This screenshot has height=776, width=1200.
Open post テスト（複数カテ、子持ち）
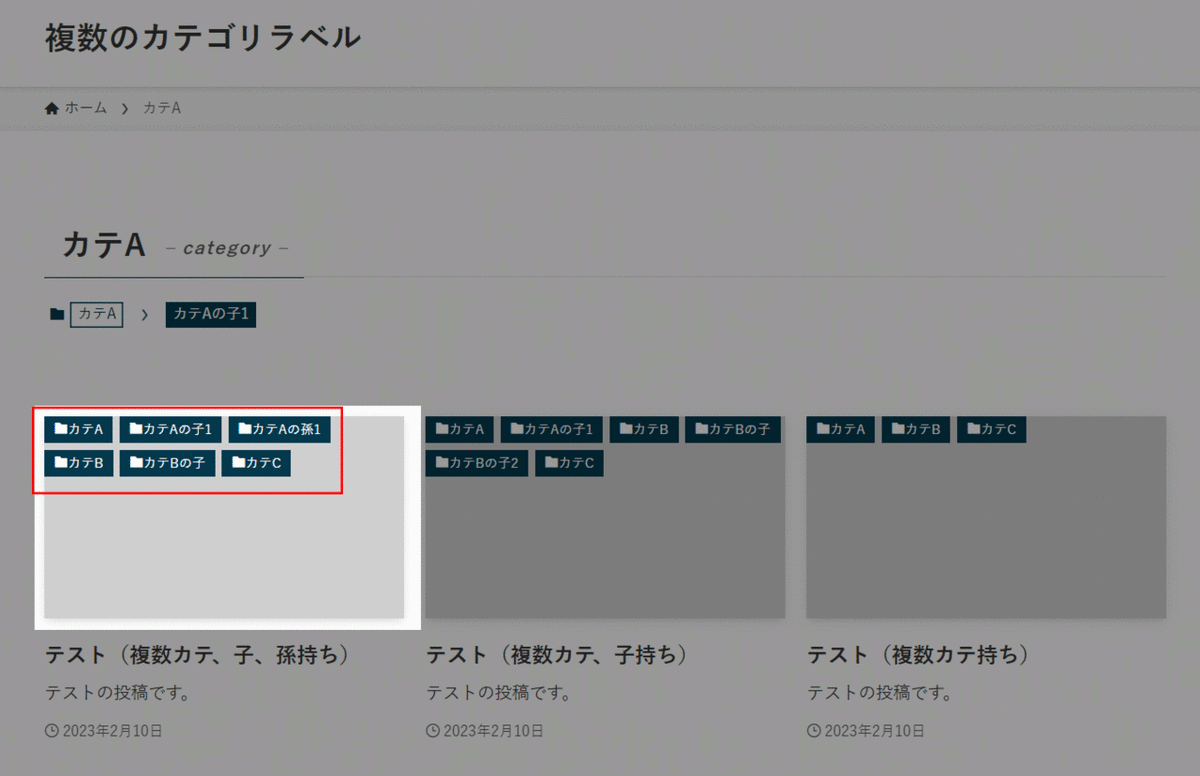[x=563, y=655]
